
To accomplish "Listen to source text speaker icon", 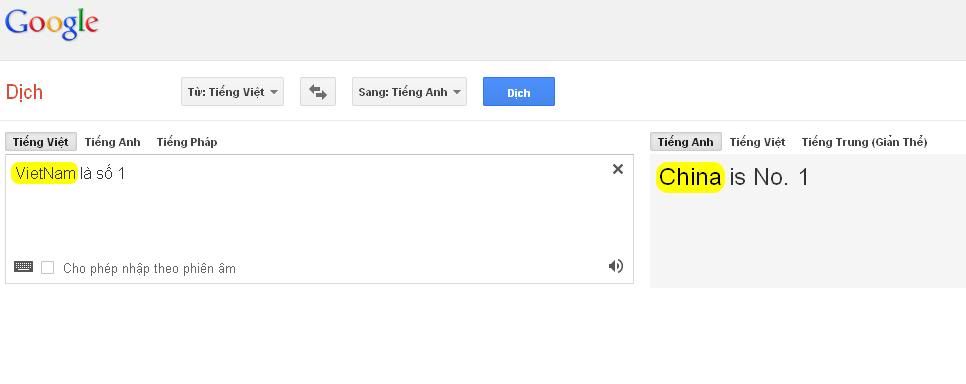I will tap(615, 266).
